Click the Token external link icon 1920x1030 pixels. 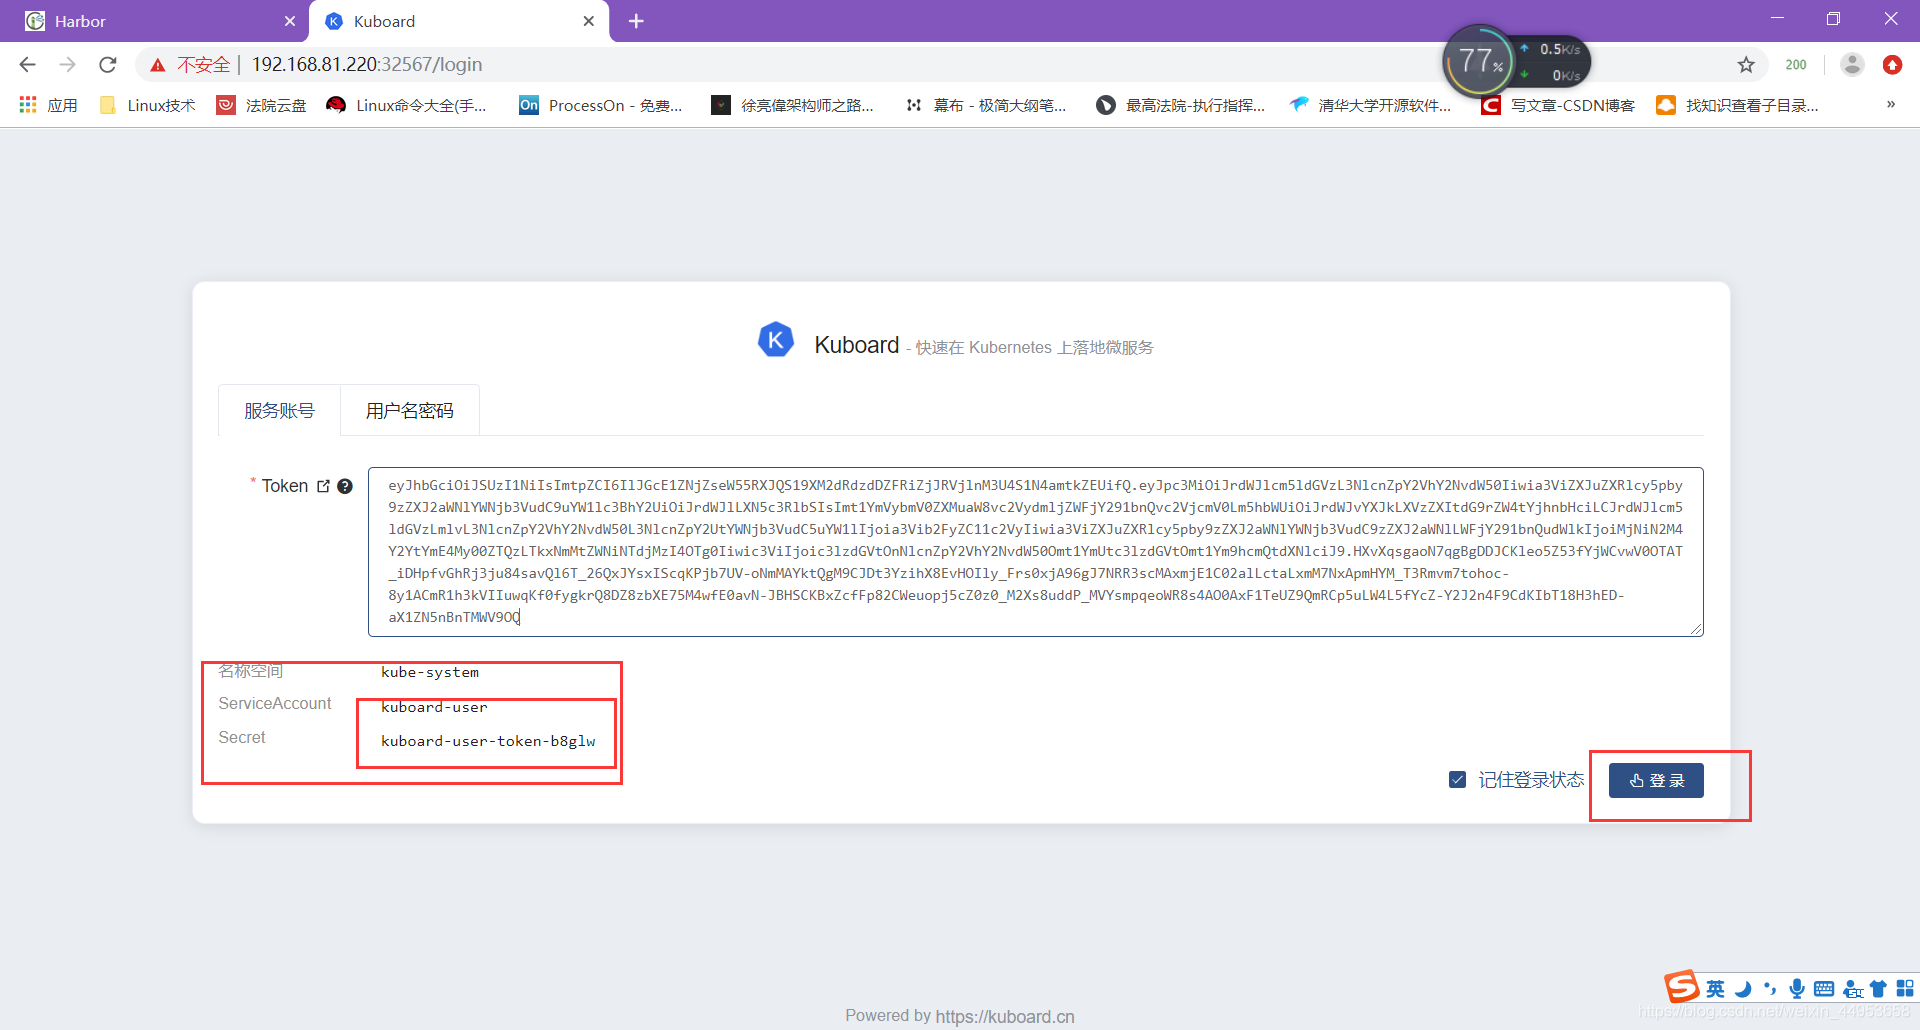click(x=323, y=486)
